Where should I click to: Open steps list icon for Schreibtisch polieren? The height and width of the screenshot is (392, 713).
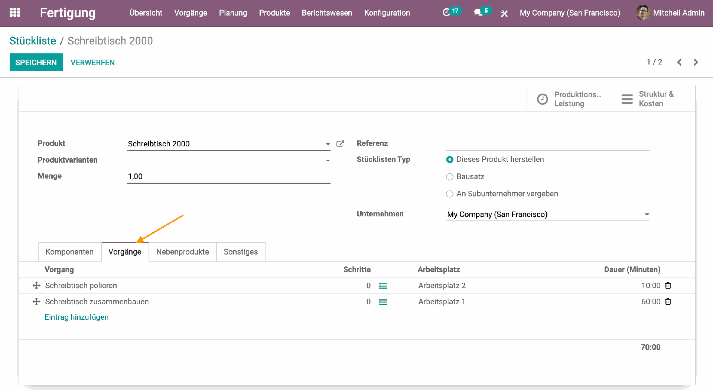pyautogui.click(x=383, y=286)
